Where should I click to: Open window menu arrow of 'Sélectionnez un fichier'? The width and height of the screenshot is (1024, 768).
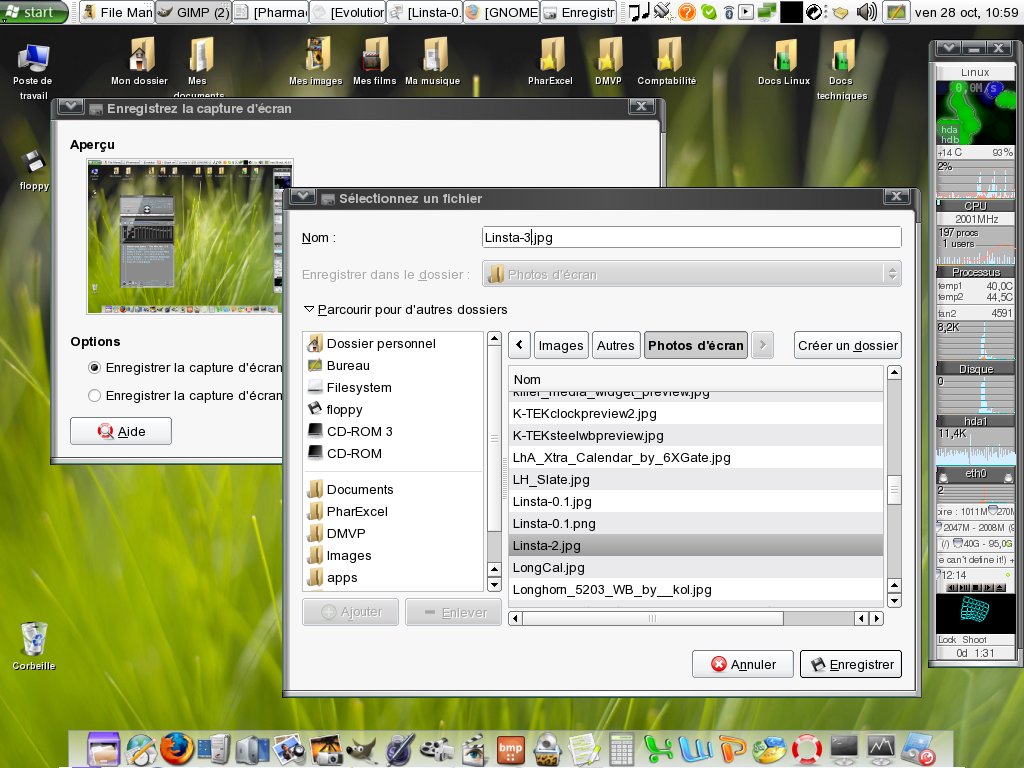pyautogui.click(x=303, y=197)
